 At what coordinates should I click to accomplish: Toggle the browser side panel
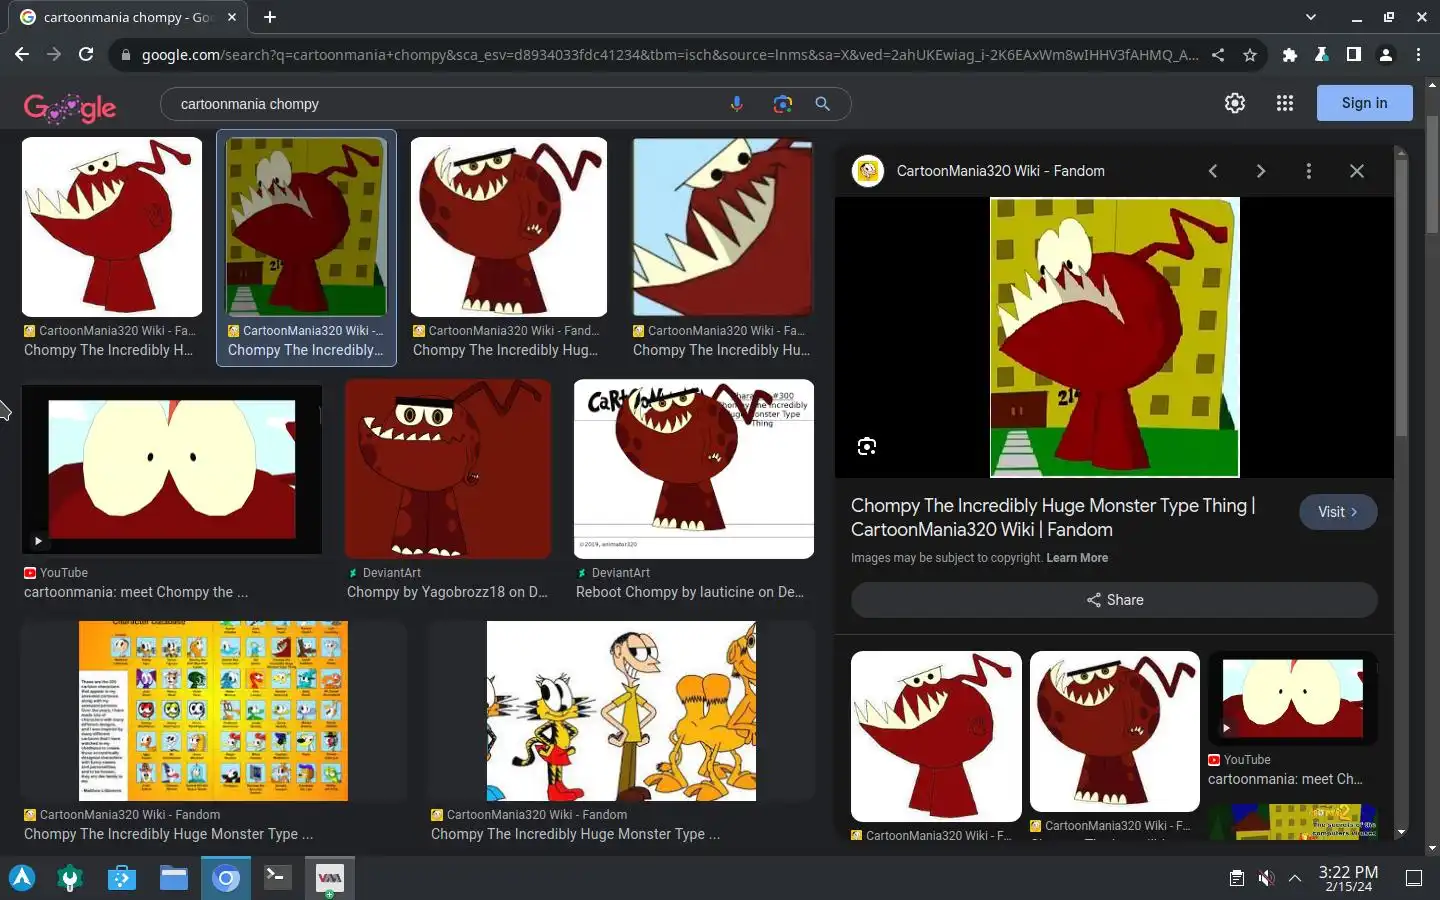pyautogui.click(x=1353, y=55)
